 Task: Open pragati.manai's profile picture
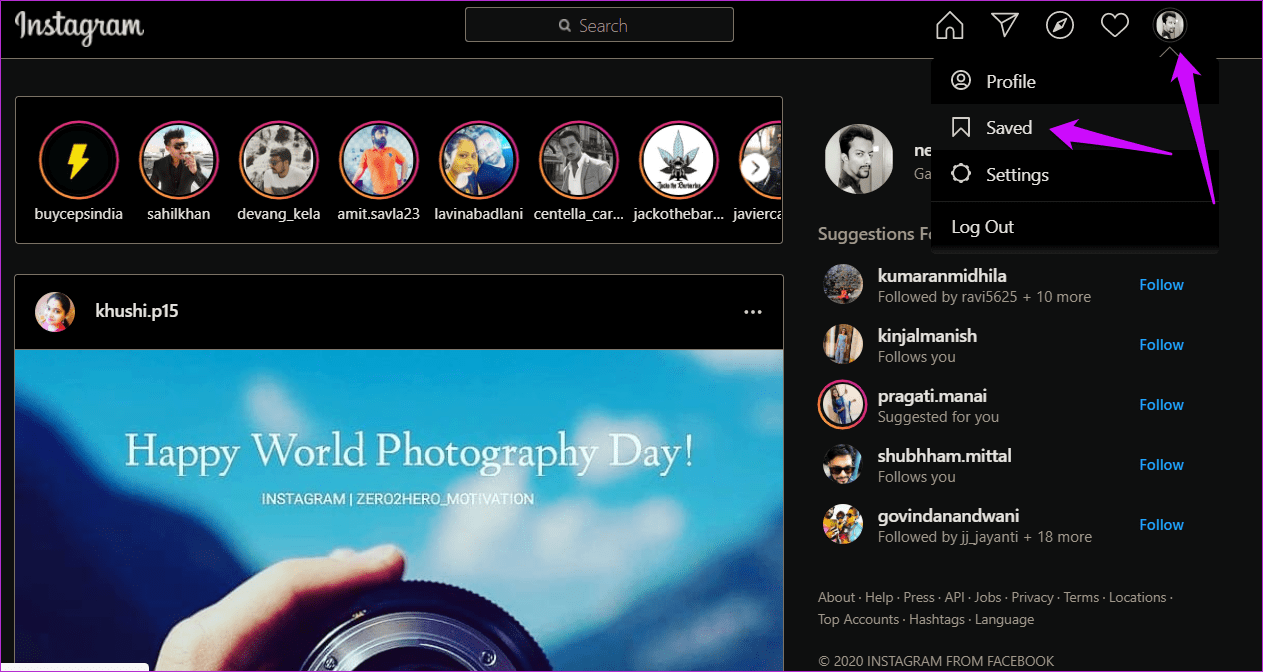point(843,404)
